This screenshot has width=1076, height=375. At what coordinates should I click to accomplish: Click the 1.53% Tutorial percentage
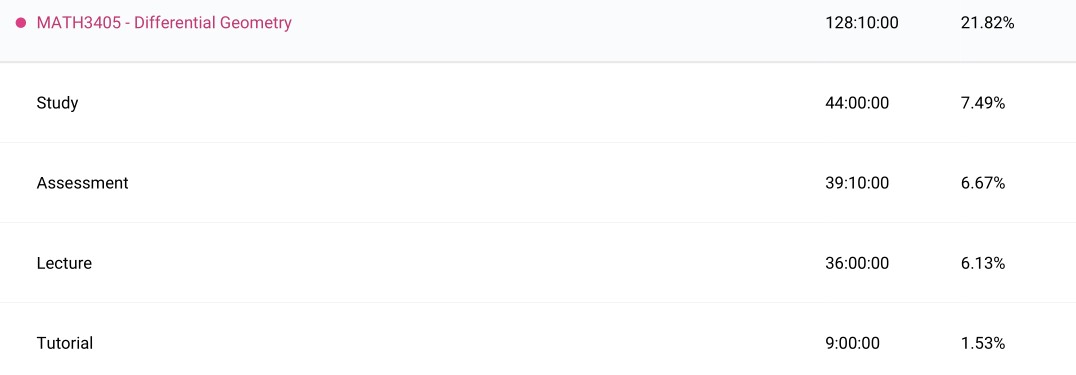pos(983,343)
